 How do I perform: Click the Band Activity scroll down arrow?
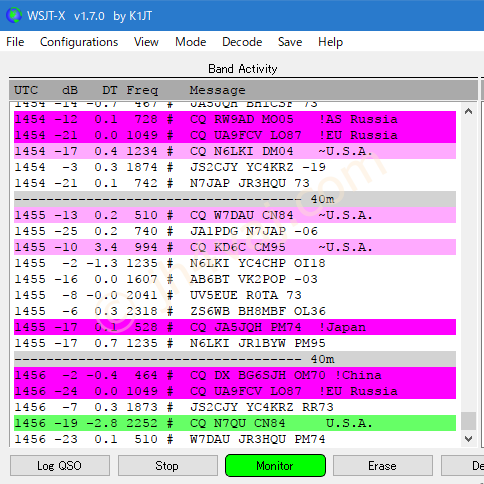point(468,439)
